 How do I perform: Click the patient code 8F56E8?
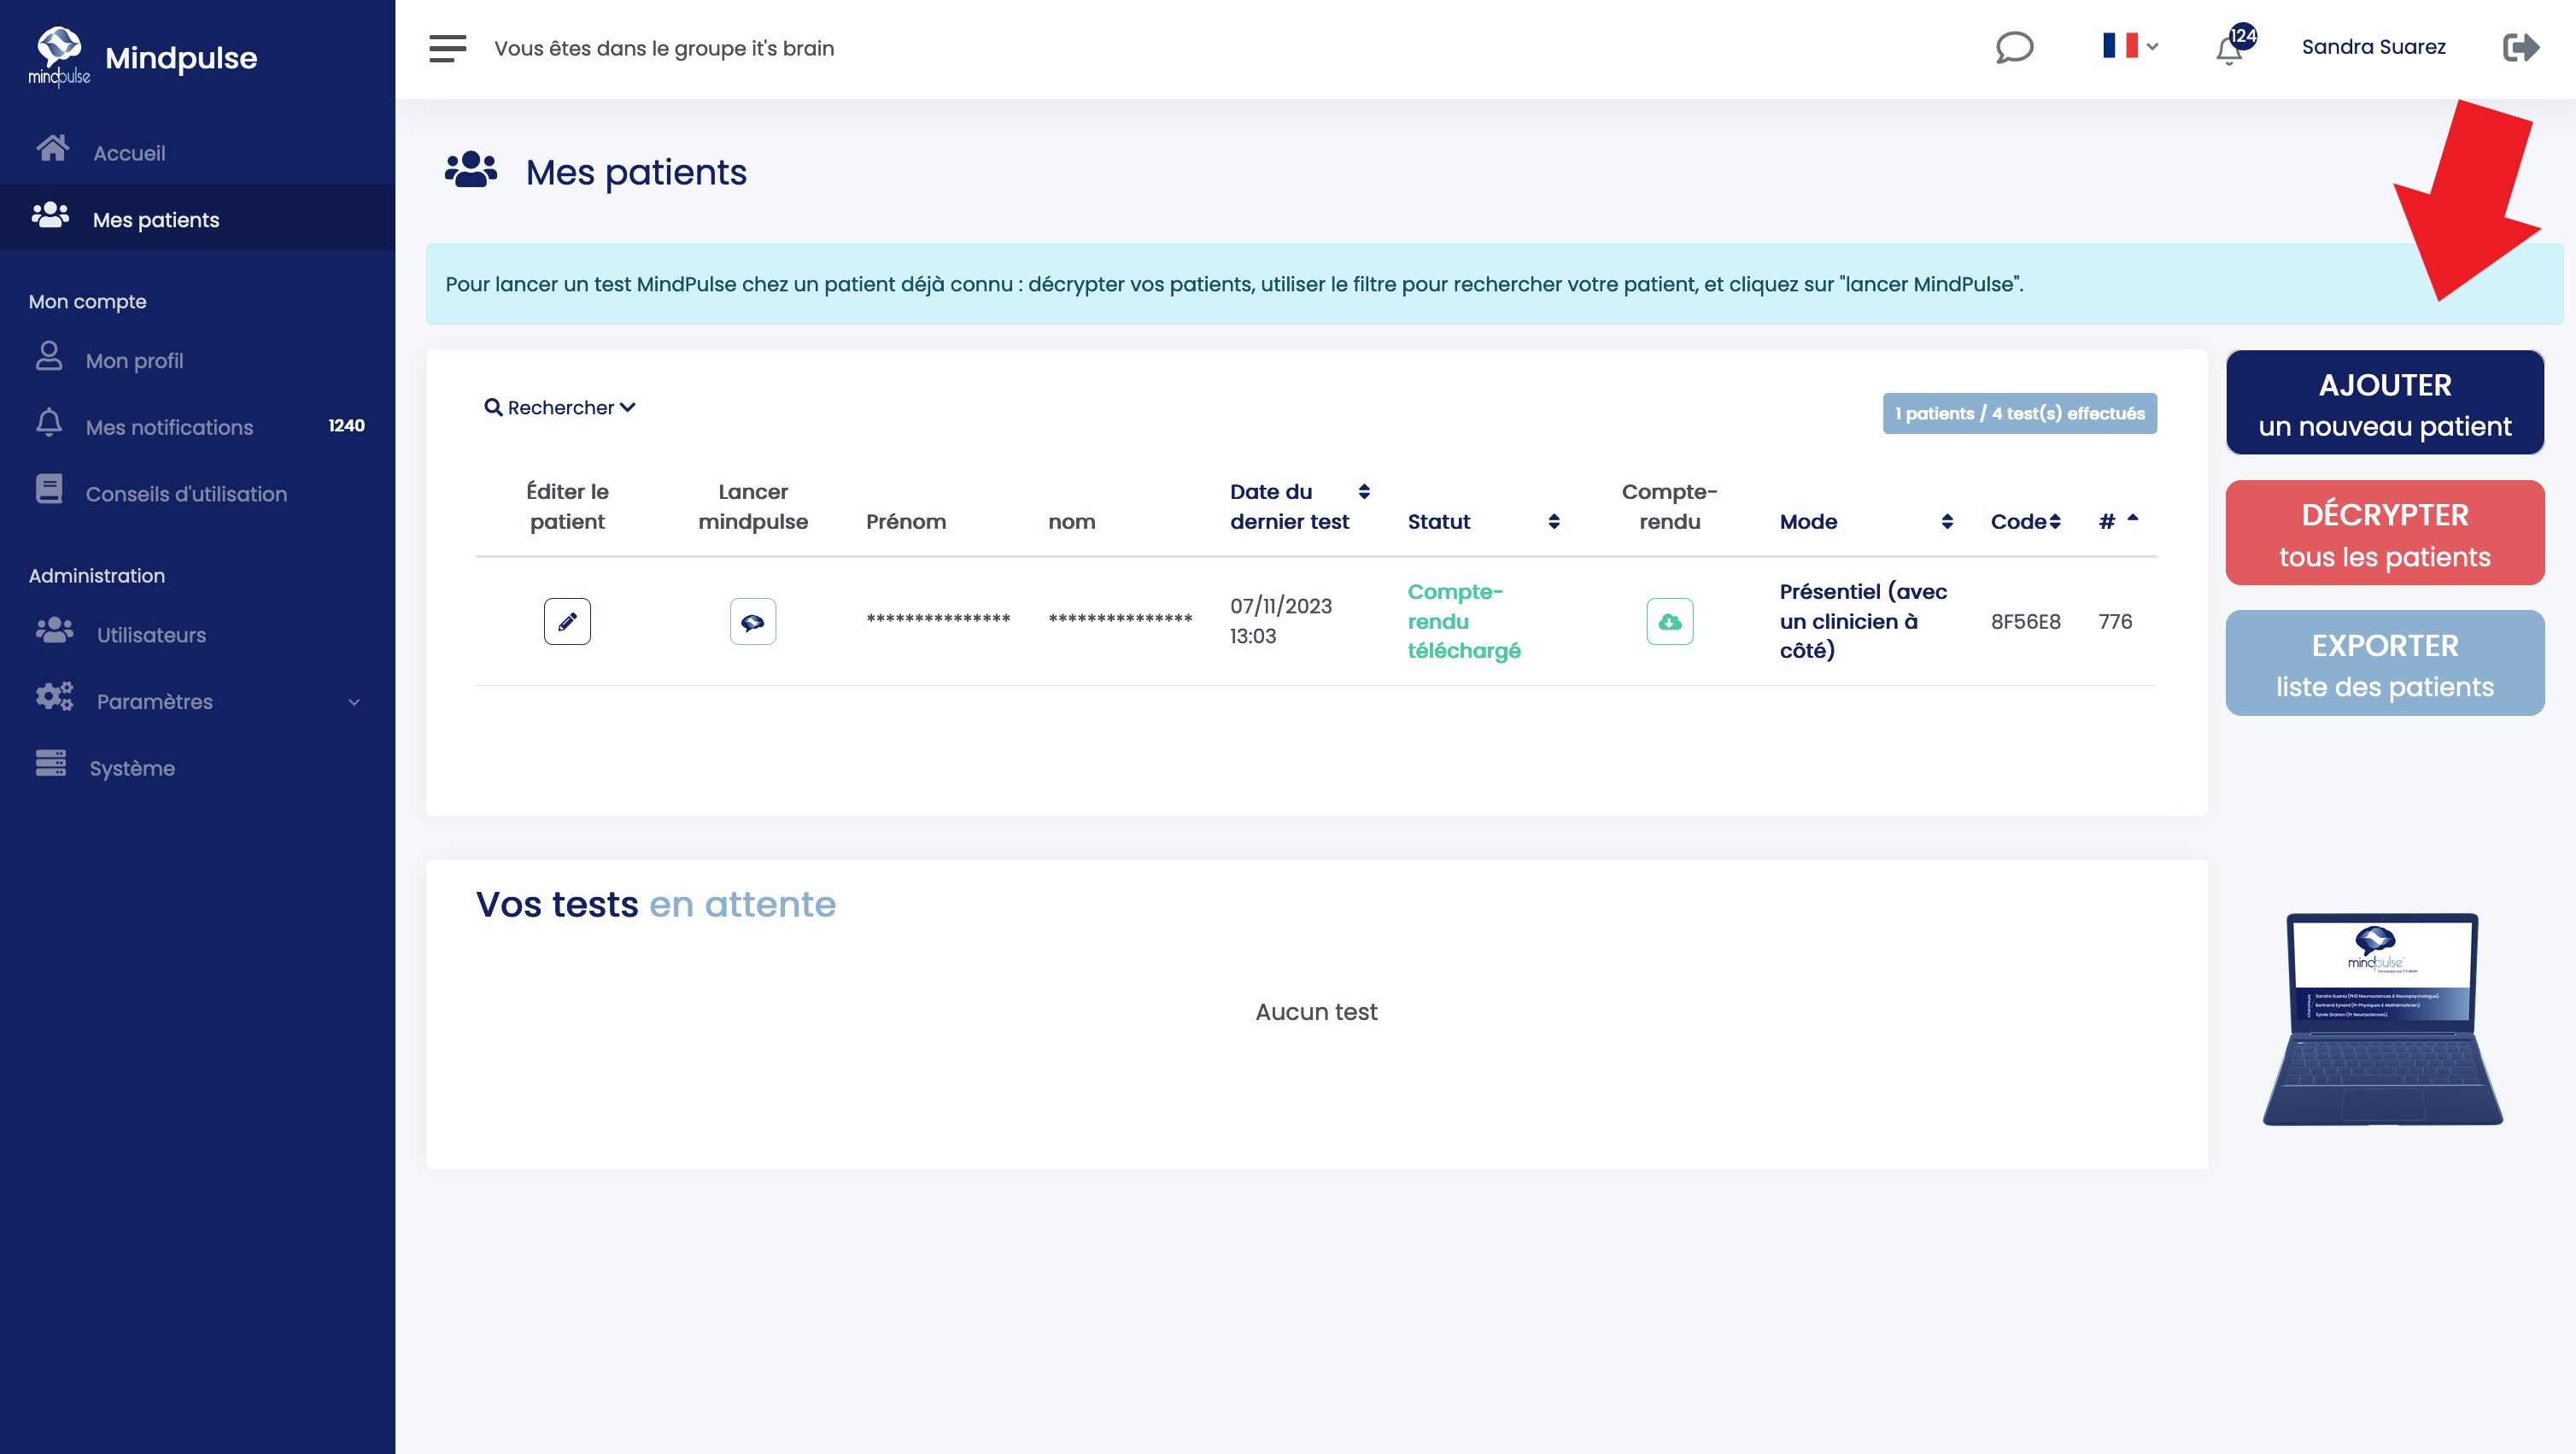click(2025, 621)
